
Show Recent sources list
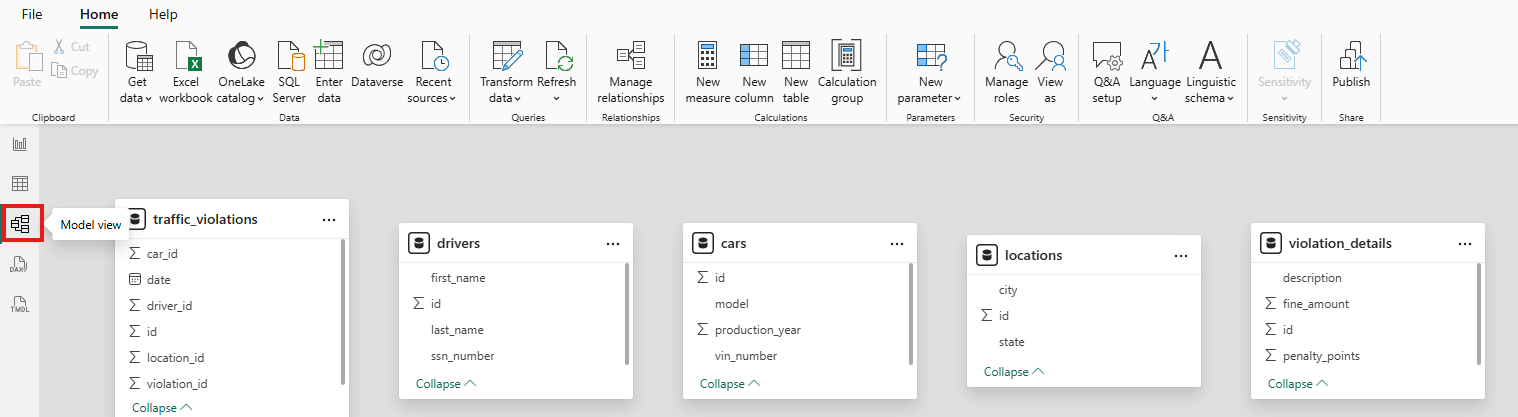(432, 73)
